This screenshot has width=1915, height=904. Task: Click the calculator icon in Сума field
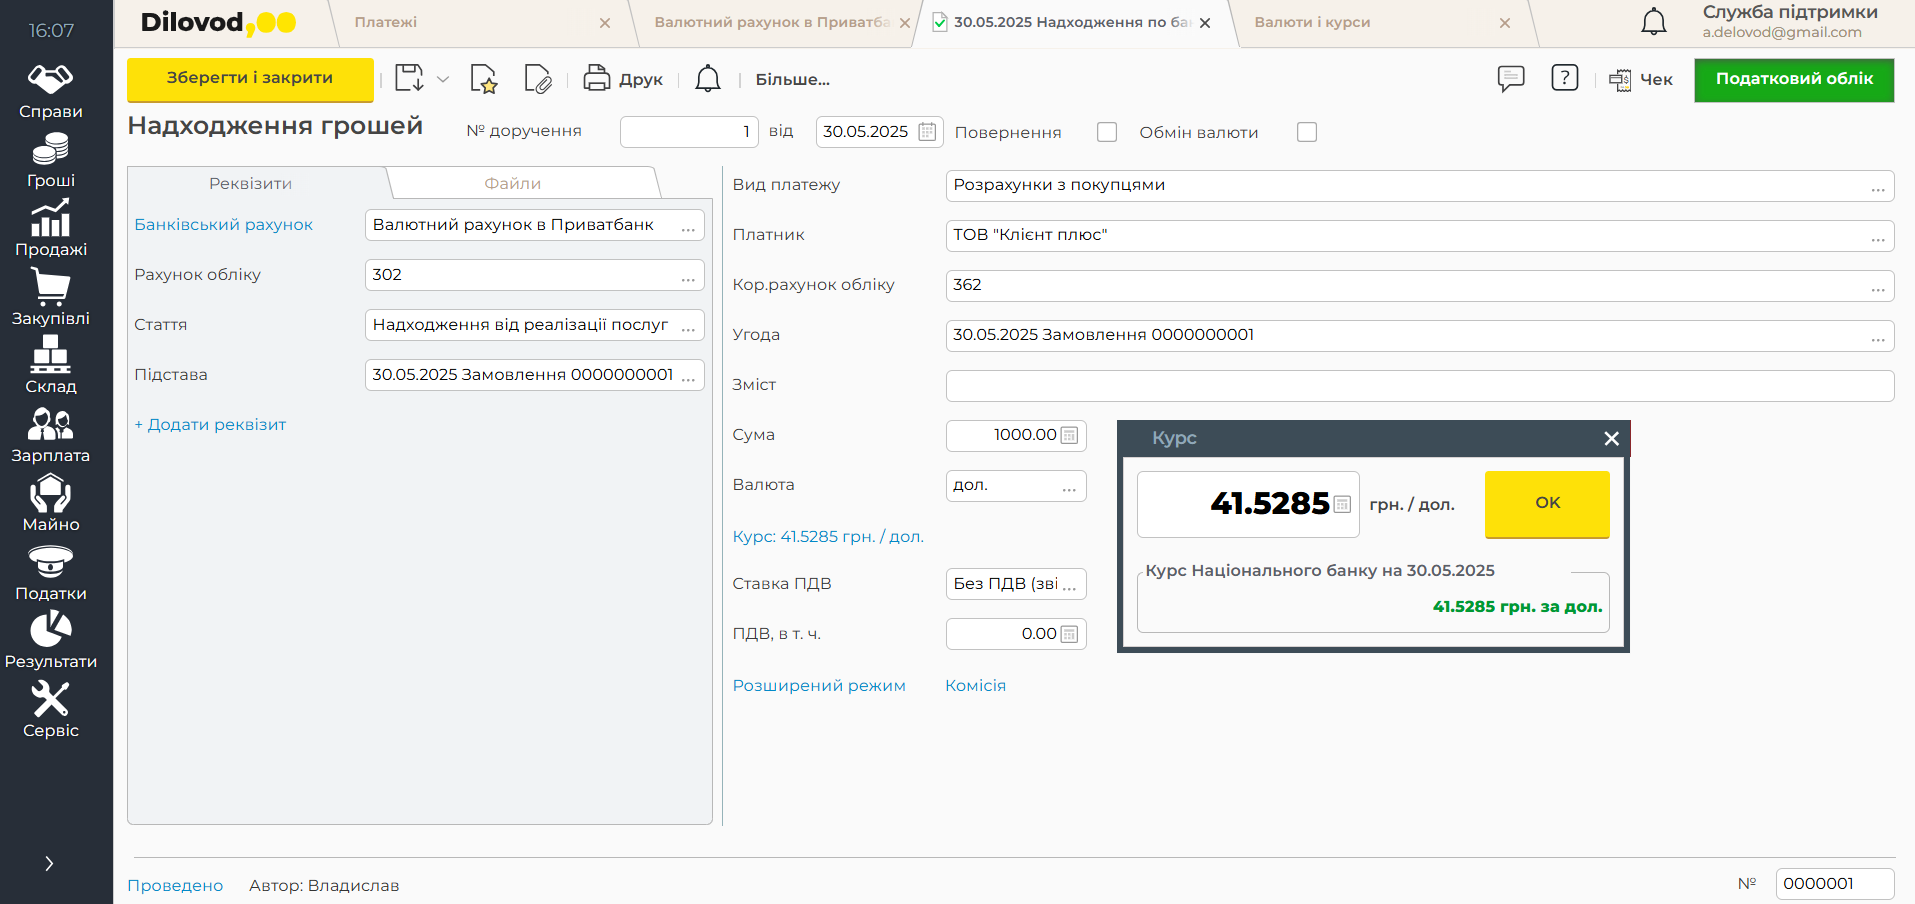point(1069,435)
